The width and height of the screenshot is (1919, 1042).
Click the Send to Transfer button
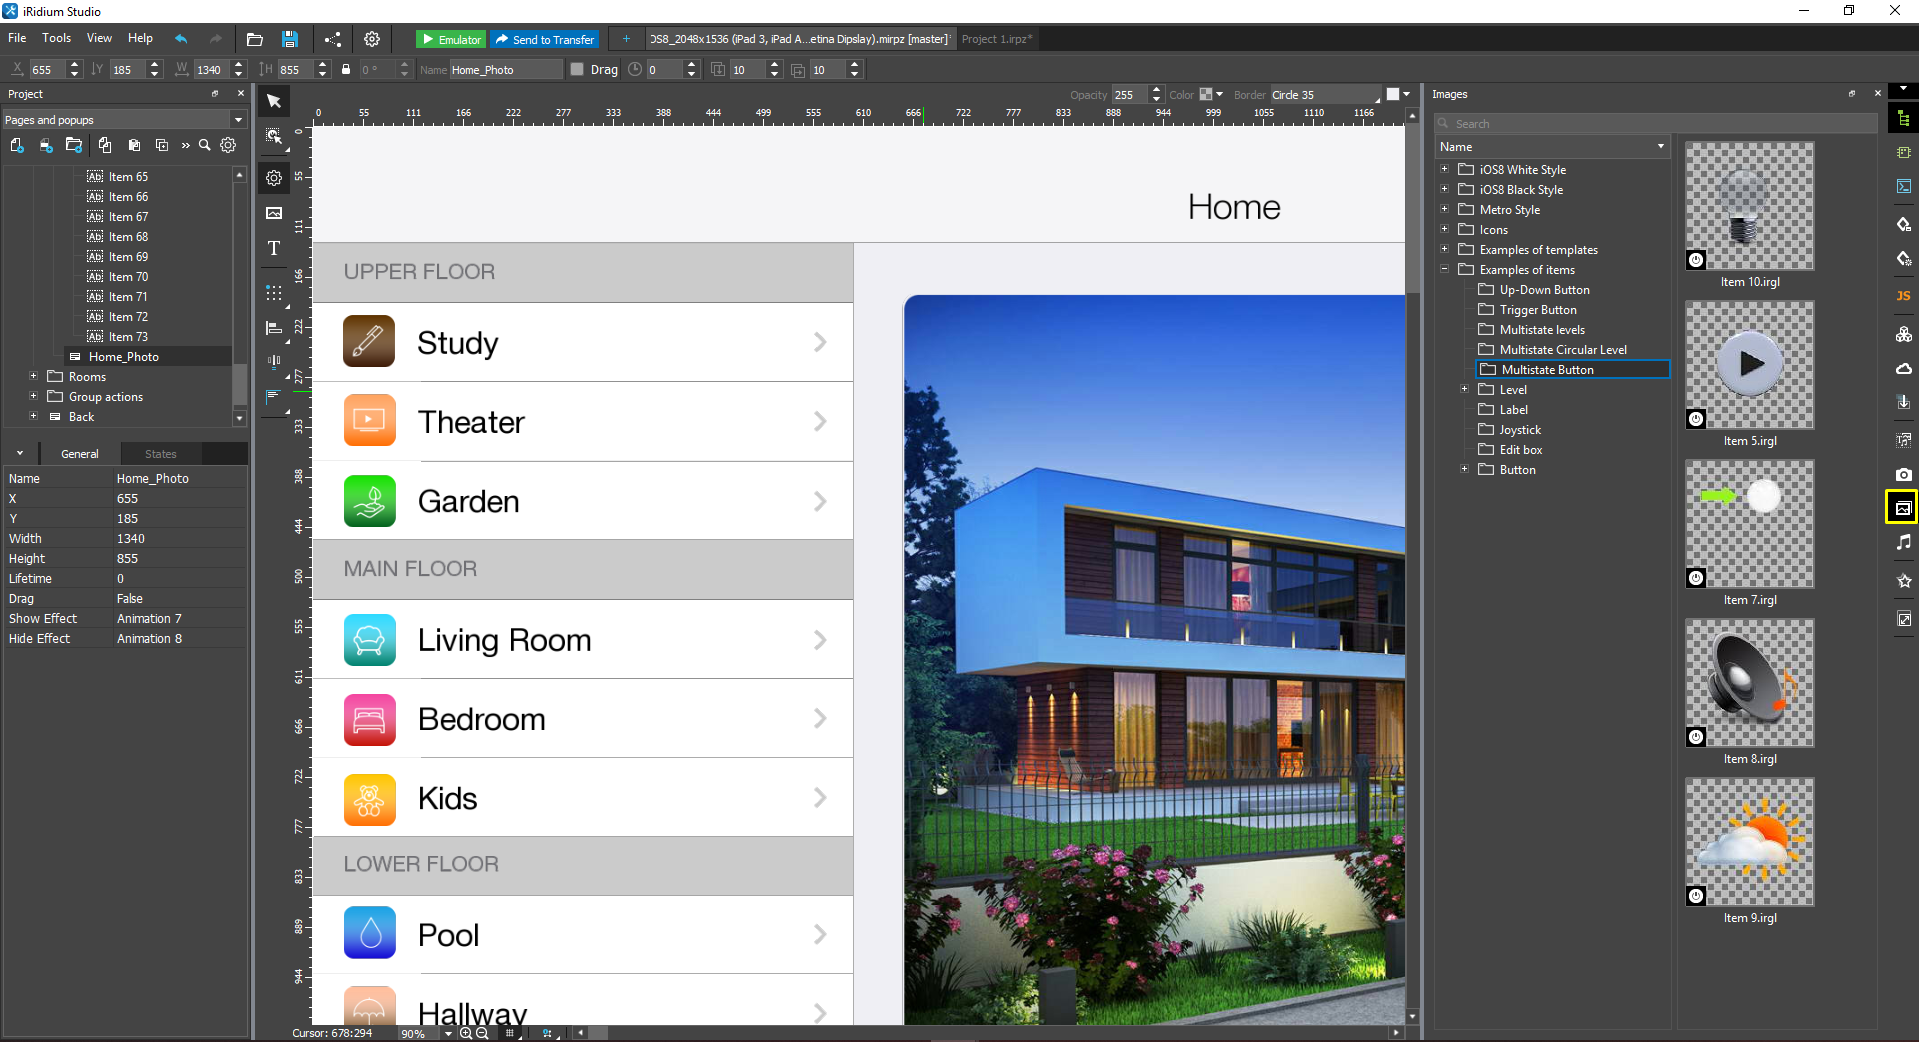544,39
